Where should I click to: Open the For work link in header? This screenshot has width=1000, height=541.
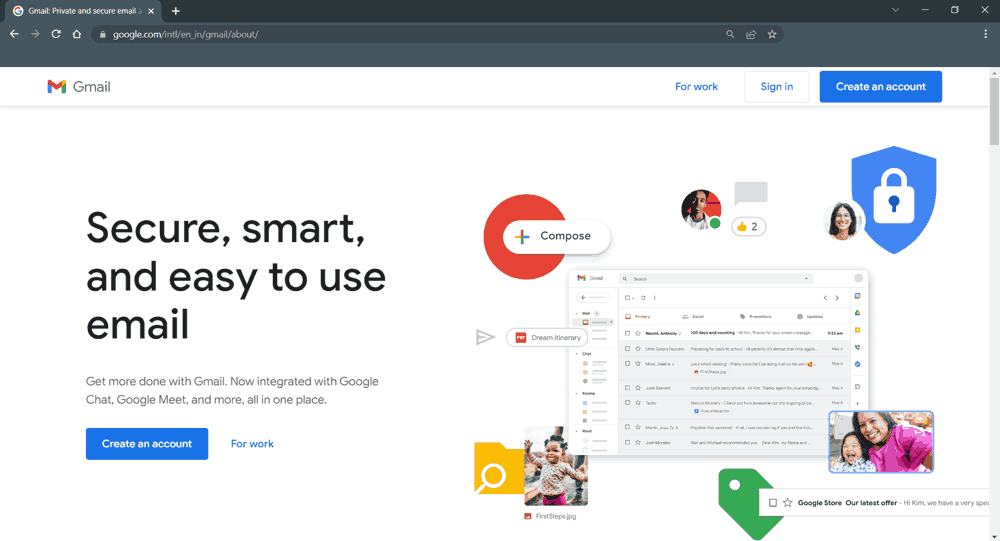(696, 87)
